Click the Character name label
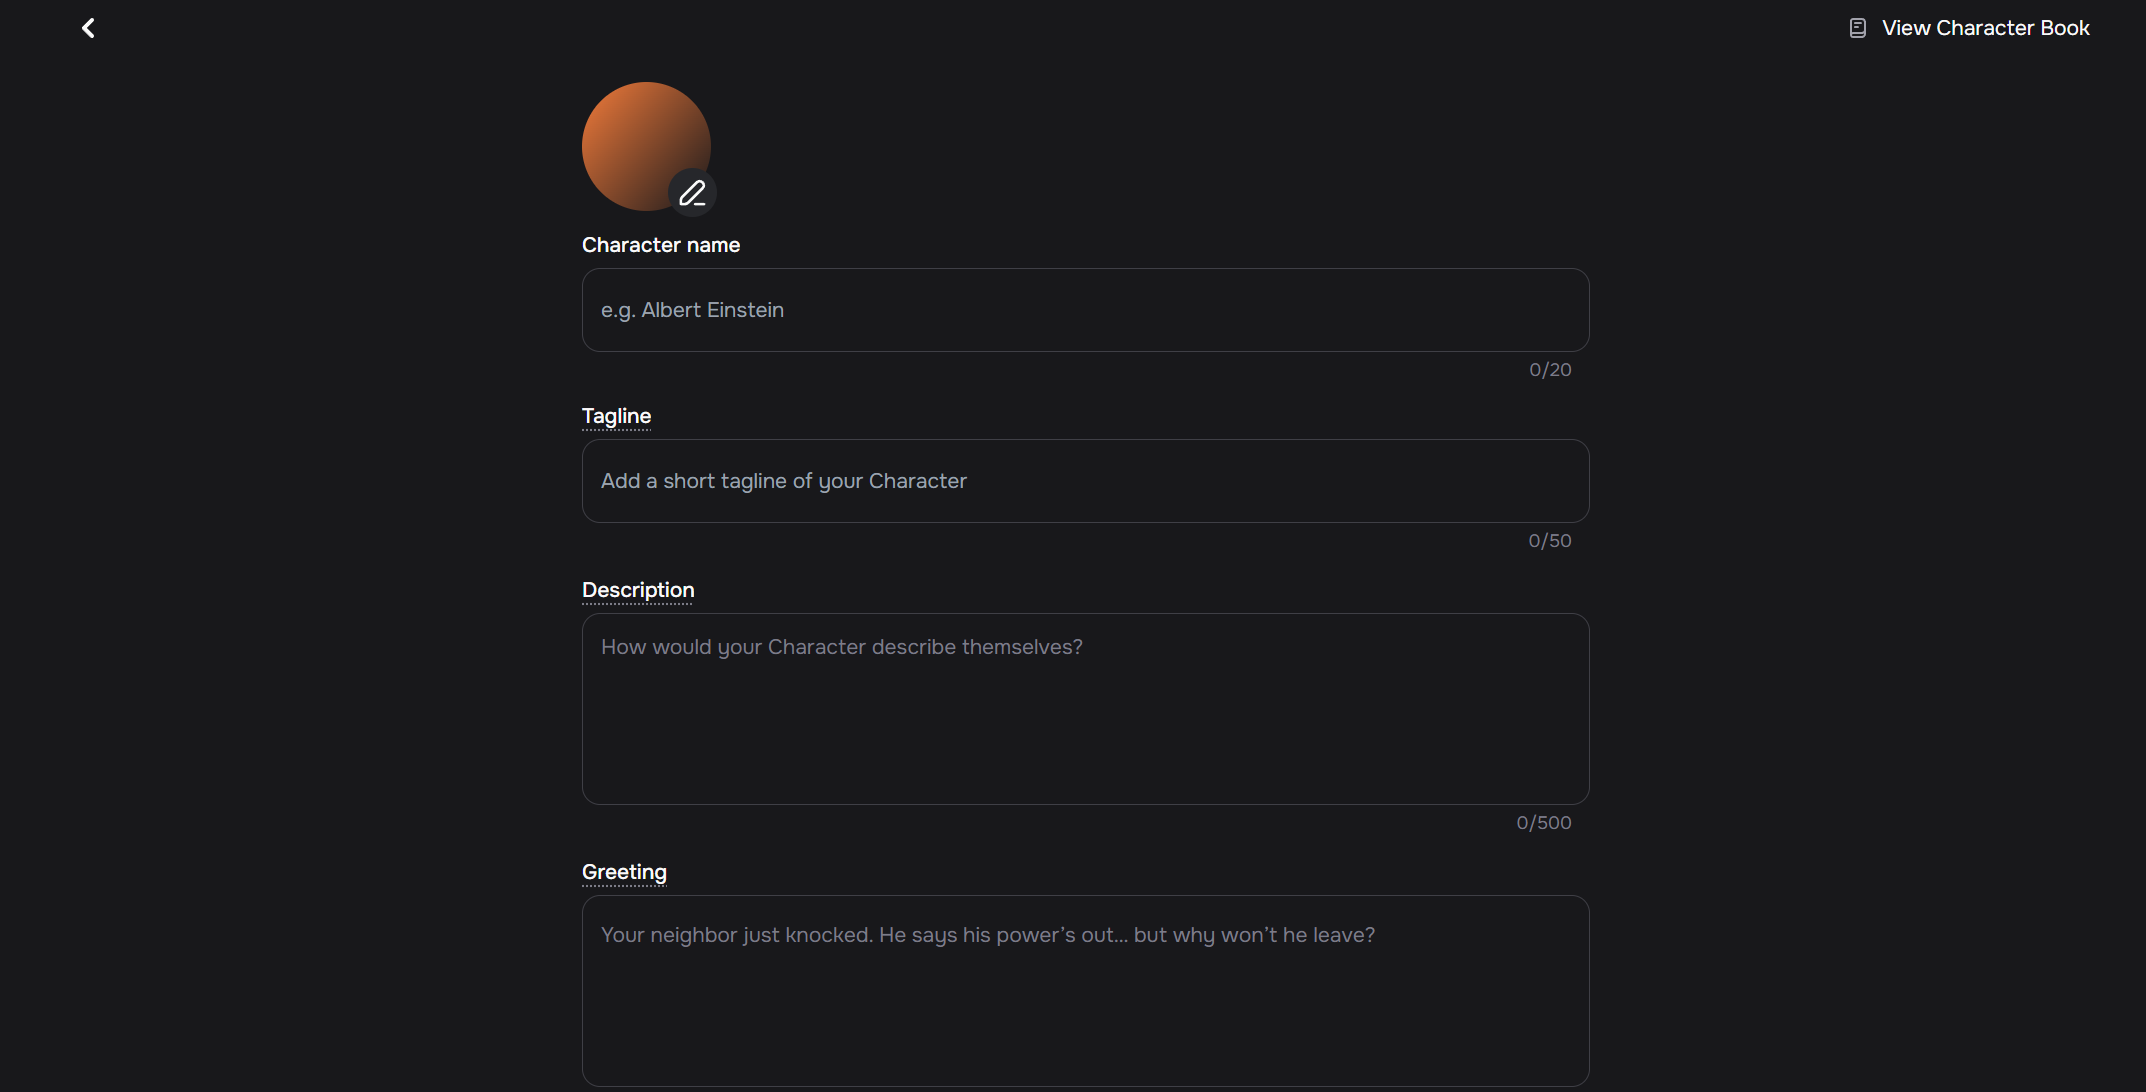The width and height of the screenshot is (2146, 1092). 661,245
